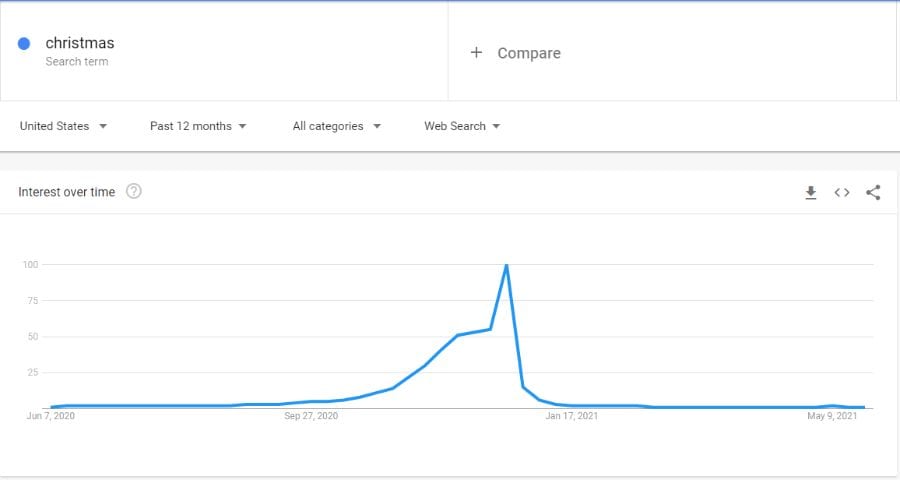Screen dimensions: 900x480
Task: Click the trend line near 50
Action: (x=458, y=335)
